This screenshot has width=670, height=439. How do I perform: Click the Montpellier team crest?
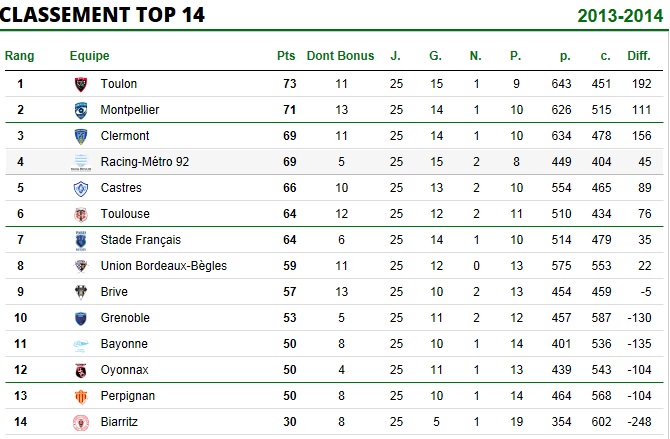point(81,110)
